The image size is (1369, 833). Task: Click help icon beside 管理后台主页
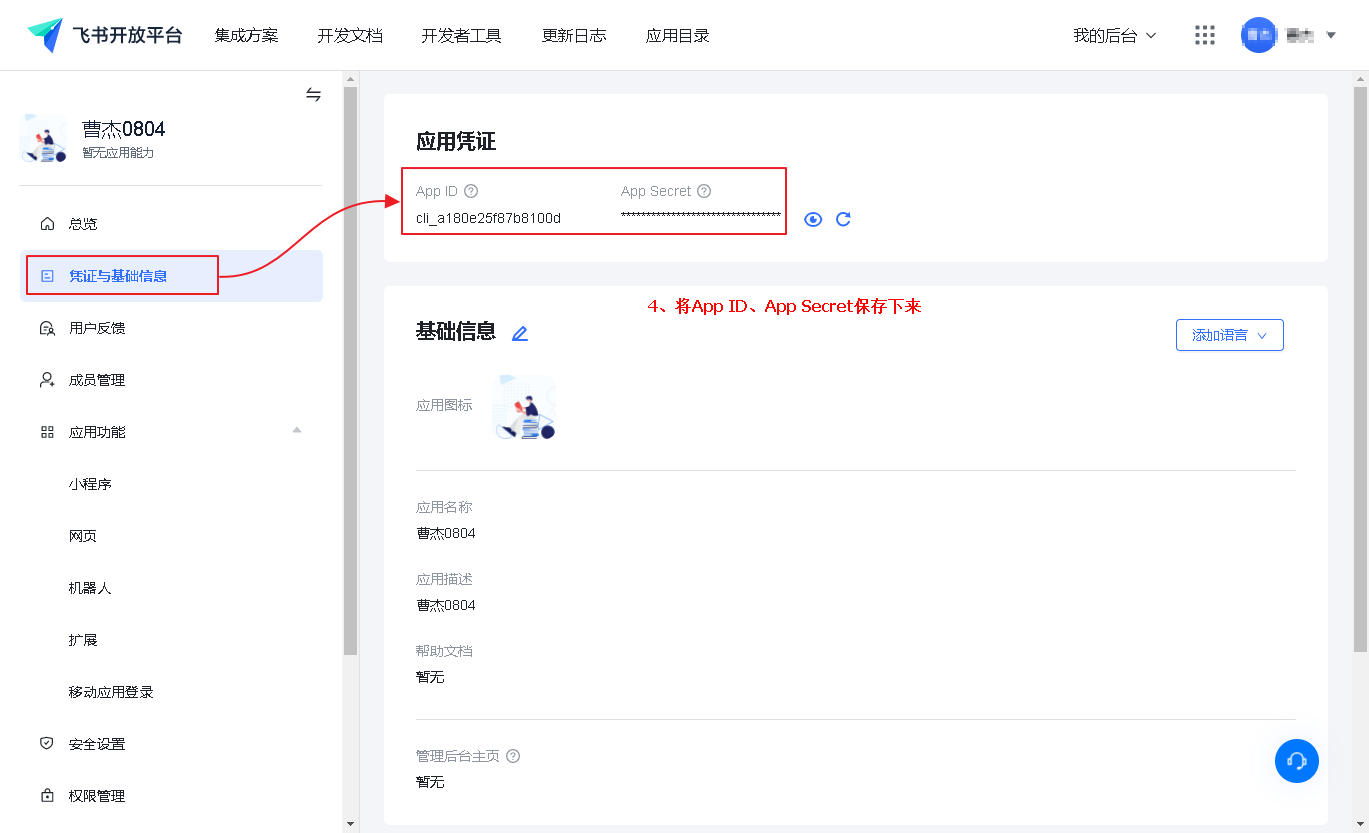(x=513, y=756)
